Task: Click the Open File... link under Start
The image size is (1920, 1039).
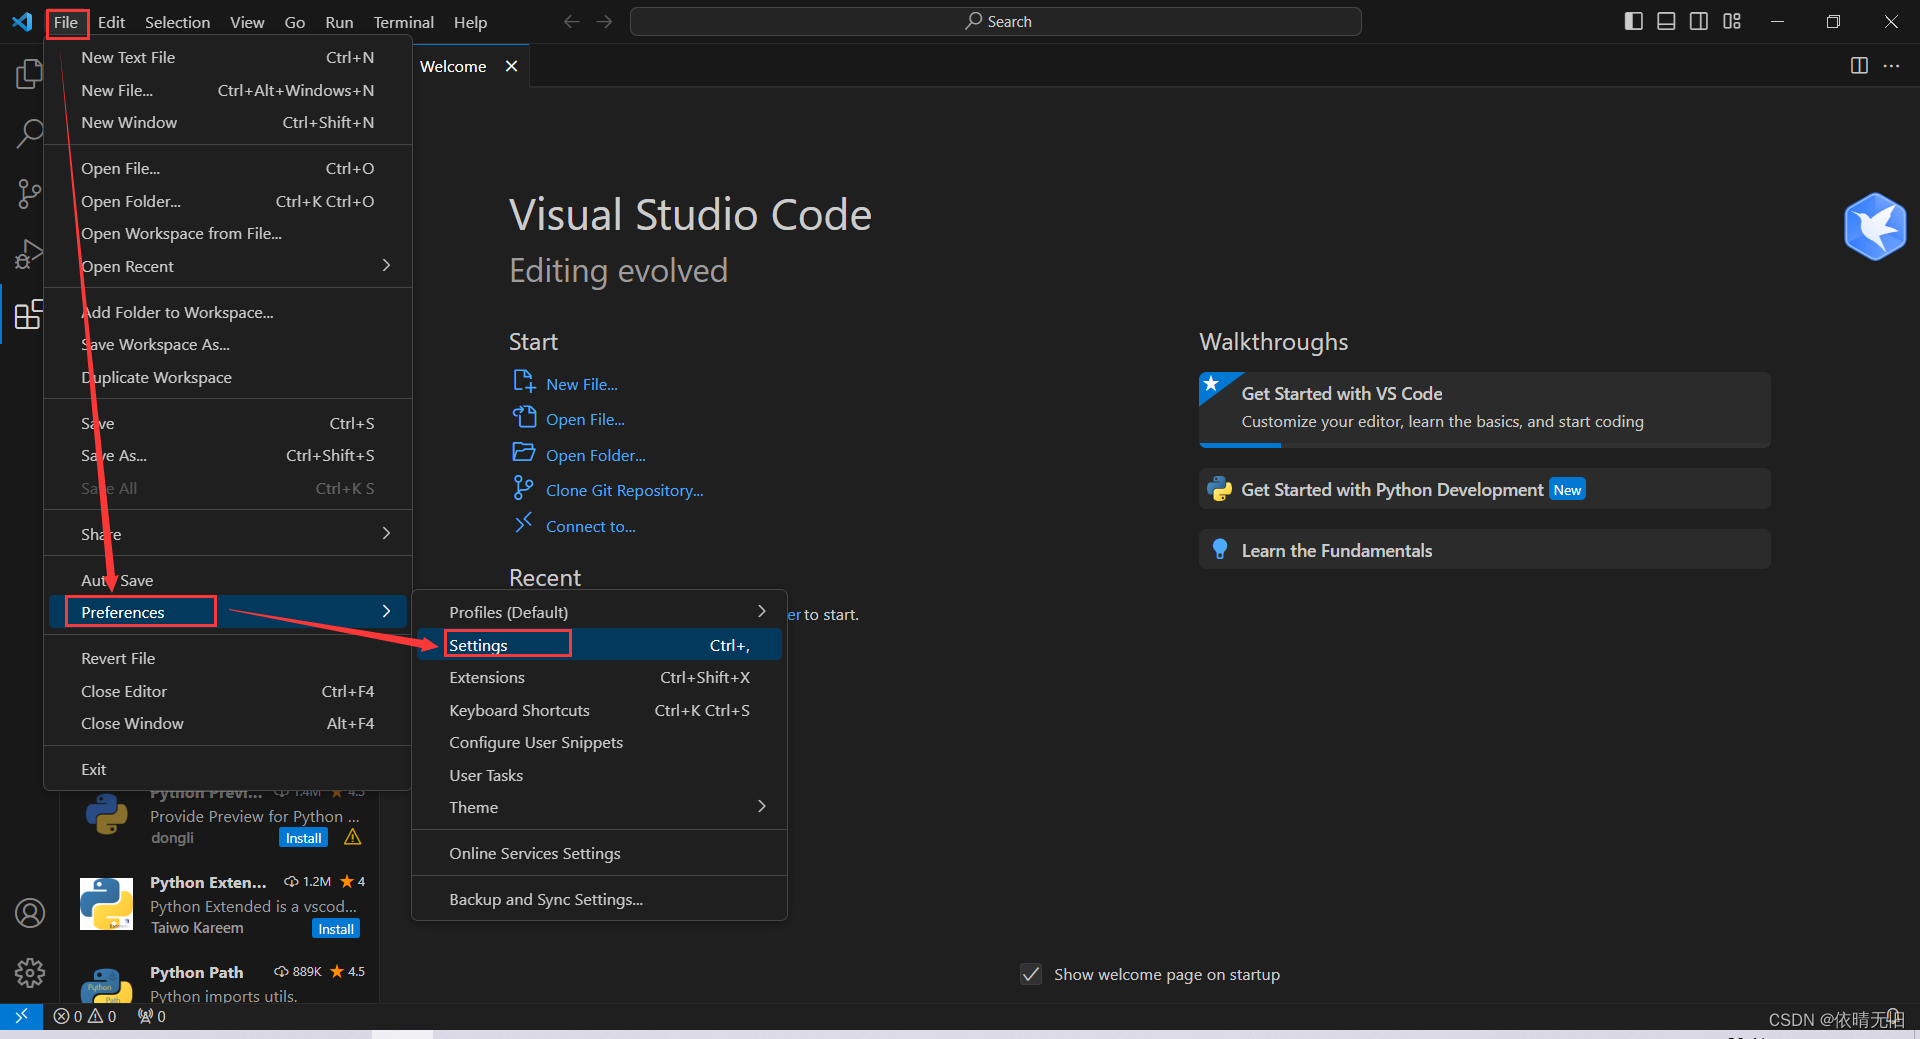Action: pyautogui.click(x=585, y=419)
